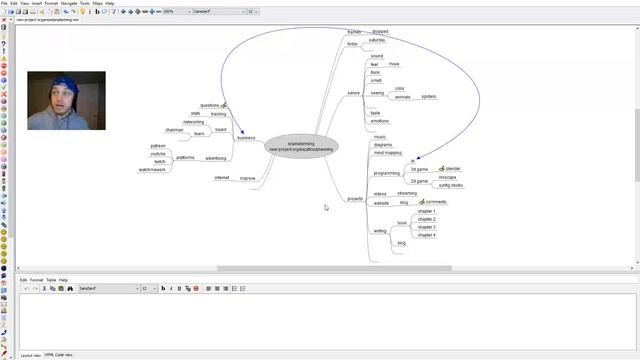Select the 'programming' node
Image resolution: width=640 pixels, height=360 pixels.
(387, 173)
